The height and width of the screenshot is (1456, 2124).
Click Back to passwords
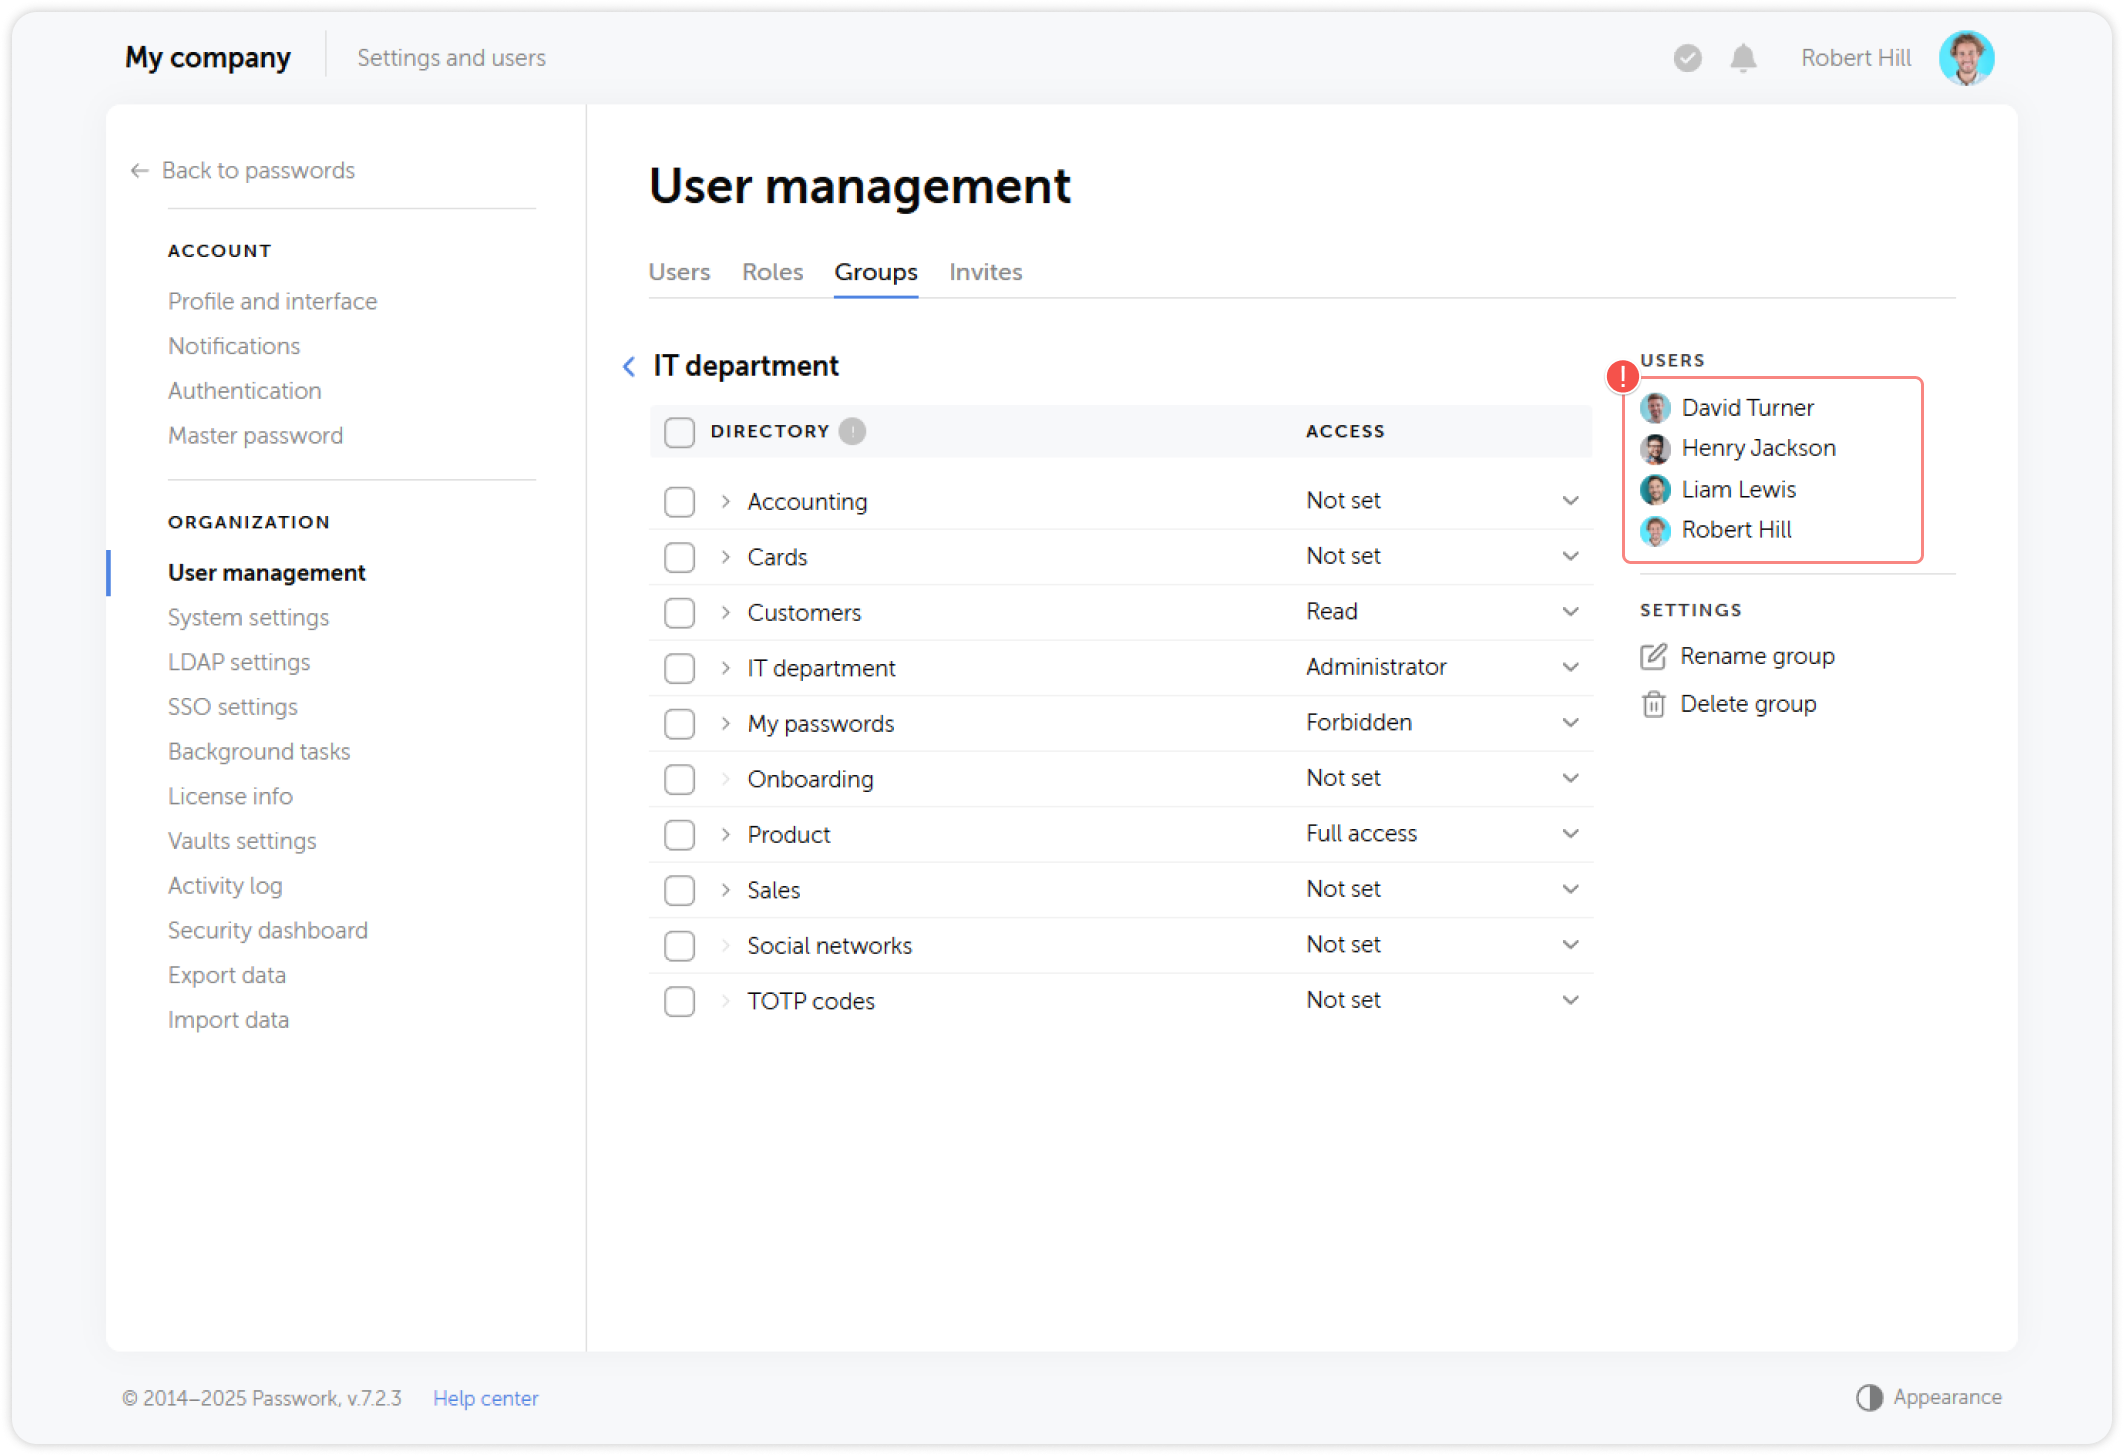coord(257,170)
